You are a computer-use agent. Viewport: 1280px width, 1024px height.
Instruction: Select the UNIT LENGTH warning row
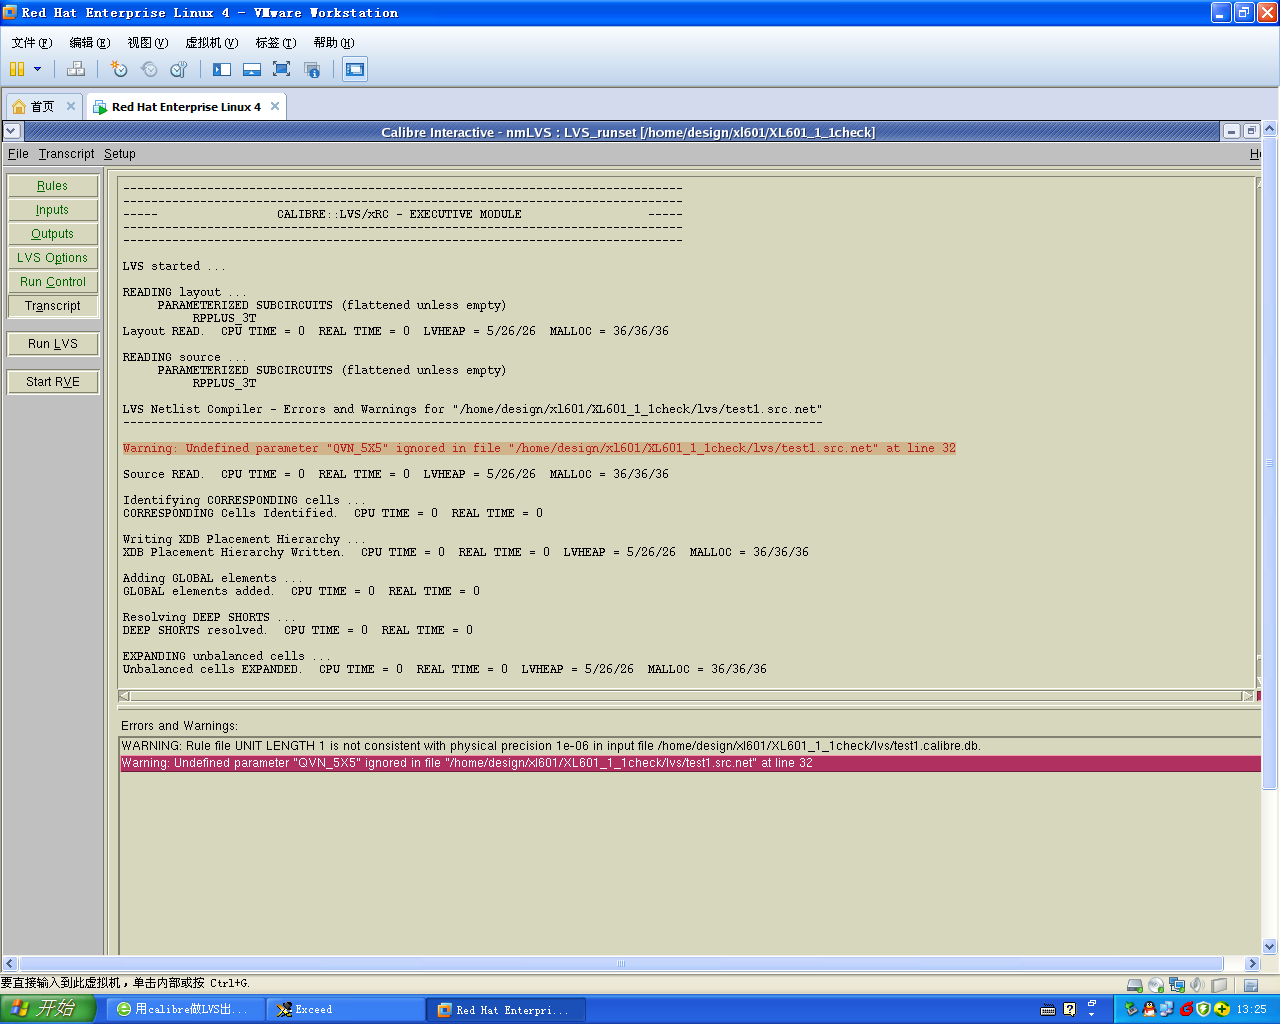(x=690, y=746)
